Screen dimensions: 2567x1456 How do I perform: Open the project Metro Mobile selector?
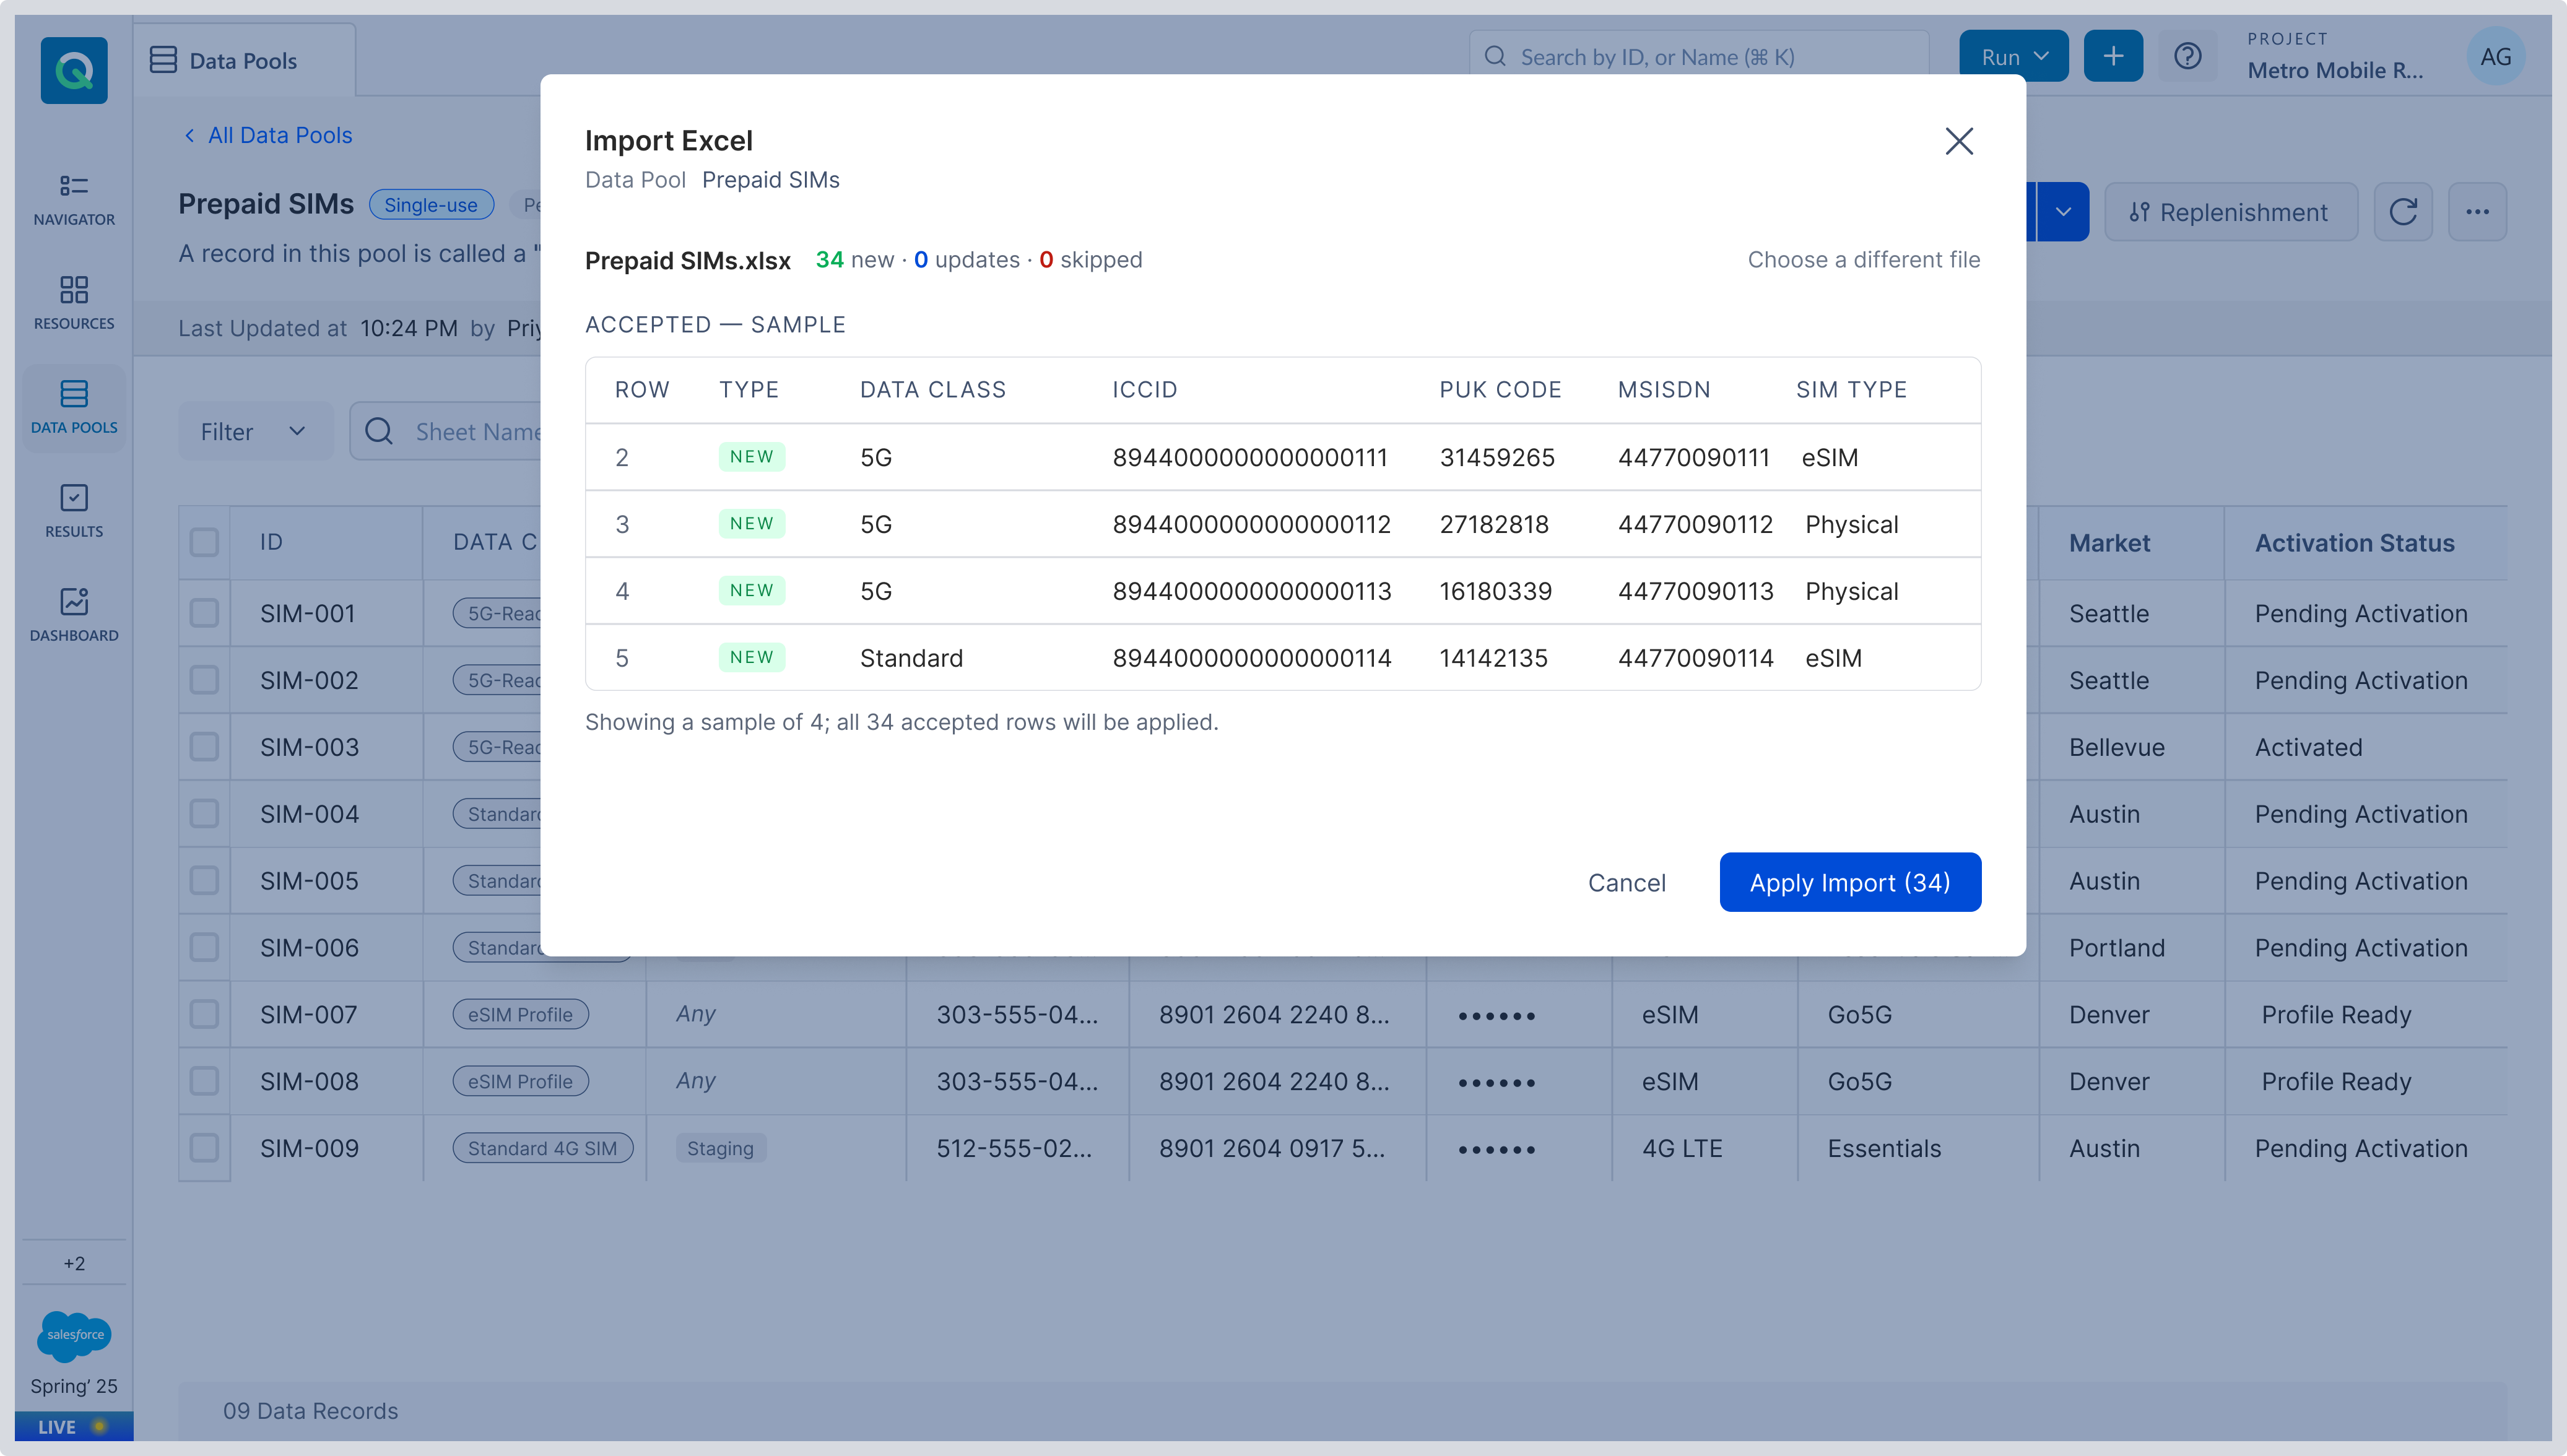[x=2336, y=57]
